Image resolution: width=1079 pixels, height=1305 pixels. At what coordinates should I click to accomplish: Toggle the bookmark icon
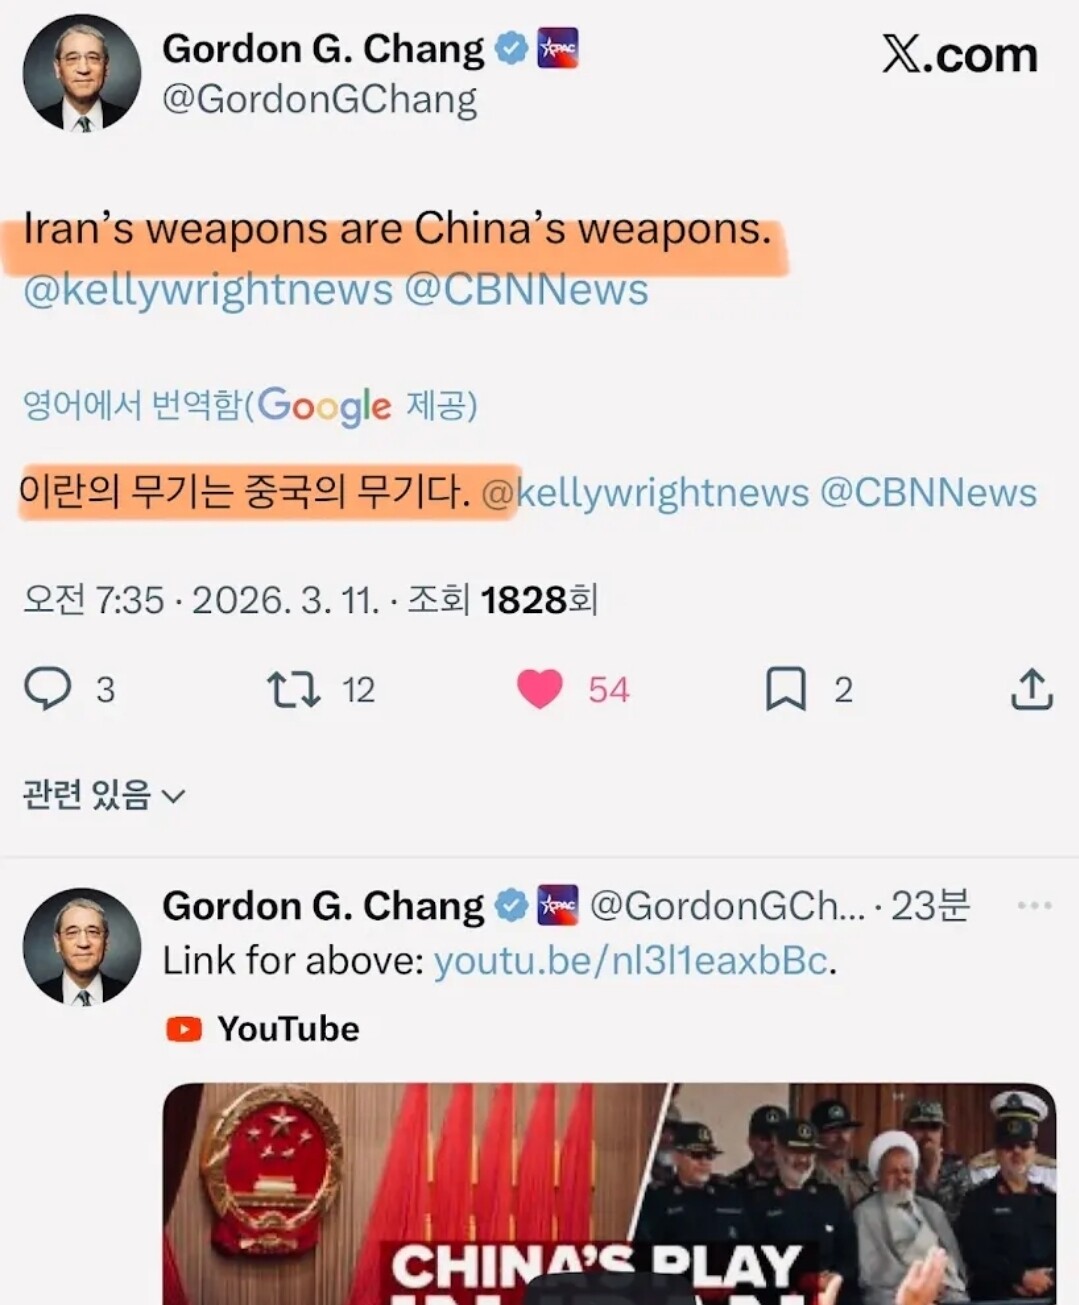click(785, 689)
